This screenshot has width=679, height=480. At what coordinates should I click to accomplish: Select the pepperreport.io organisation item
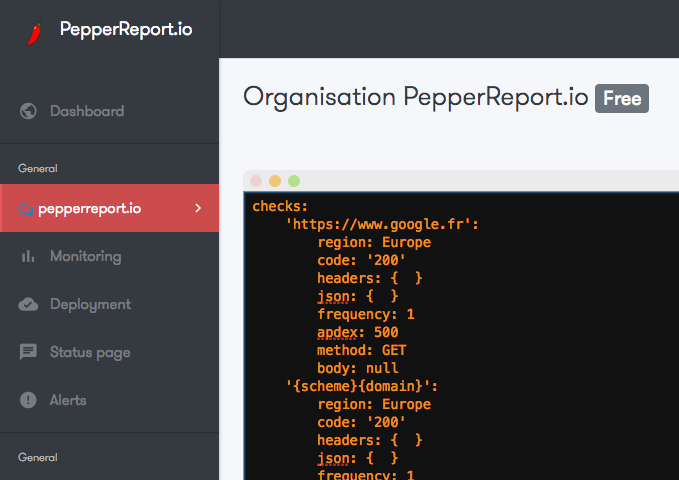tap(109, 208)
